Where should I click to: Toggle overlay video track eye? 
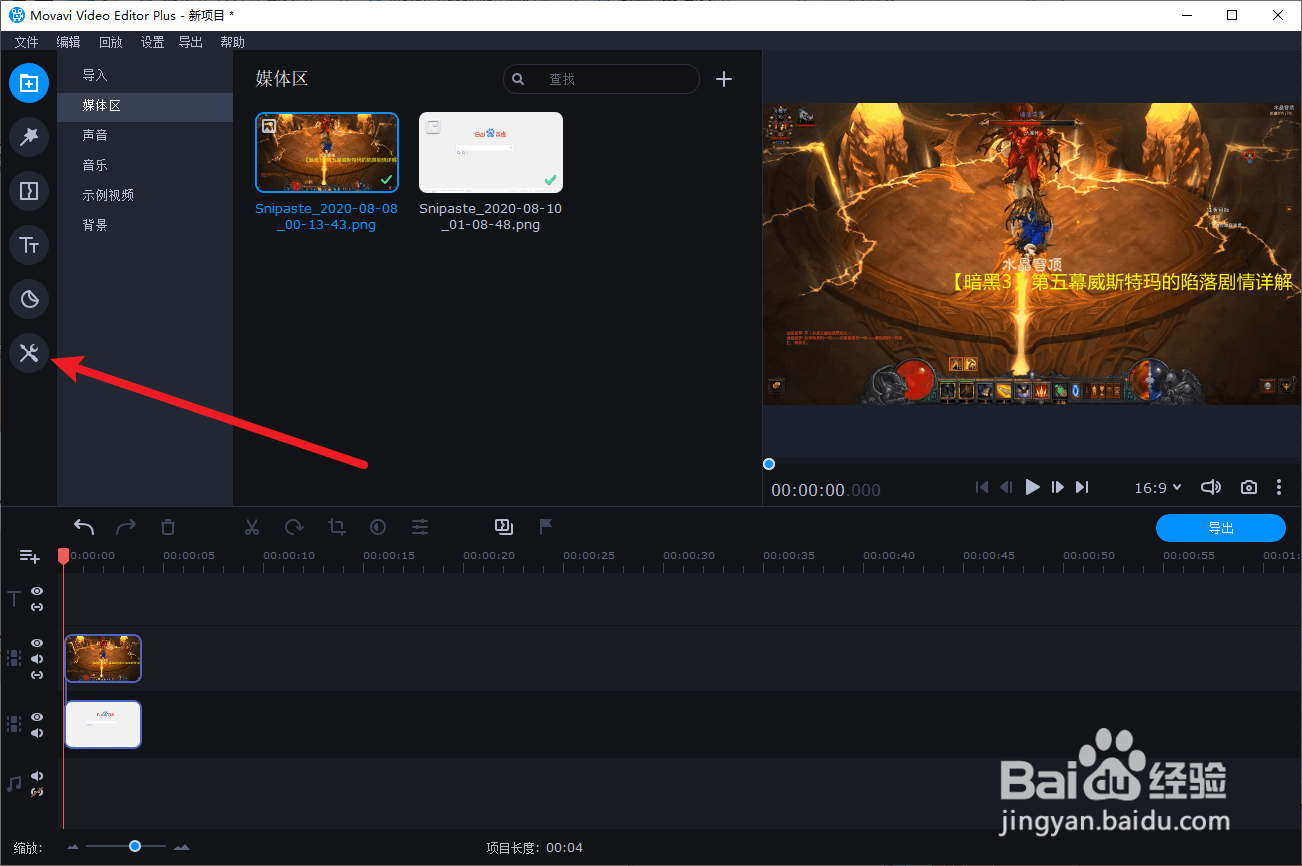37,643
